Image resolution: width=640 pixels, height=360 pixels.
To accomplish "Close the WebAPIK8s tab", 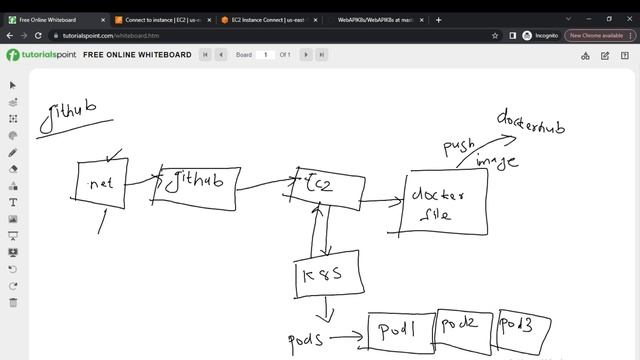I will 422,20.
